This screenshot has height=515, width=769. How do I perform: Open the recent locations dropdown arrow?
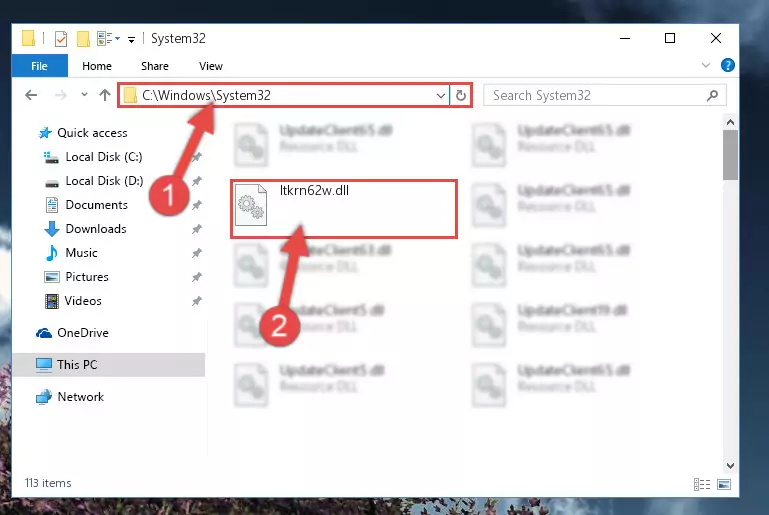(84, 95)
